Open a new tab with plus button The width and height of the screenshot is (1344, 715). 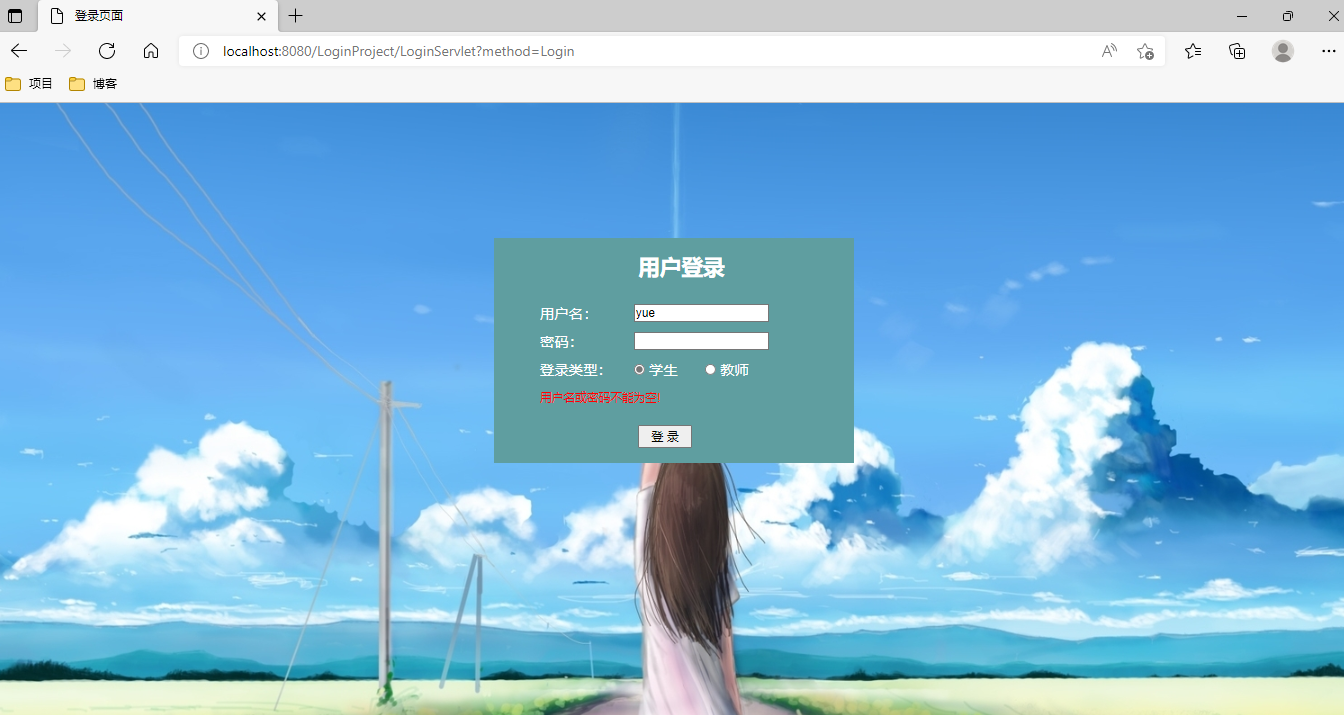click(295, 16)
